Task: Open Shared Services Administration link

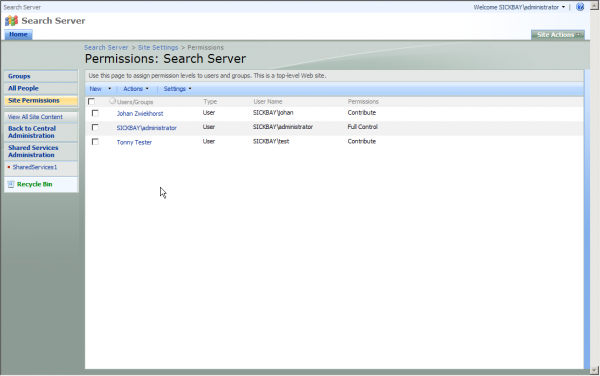Action: pos(33,151)
